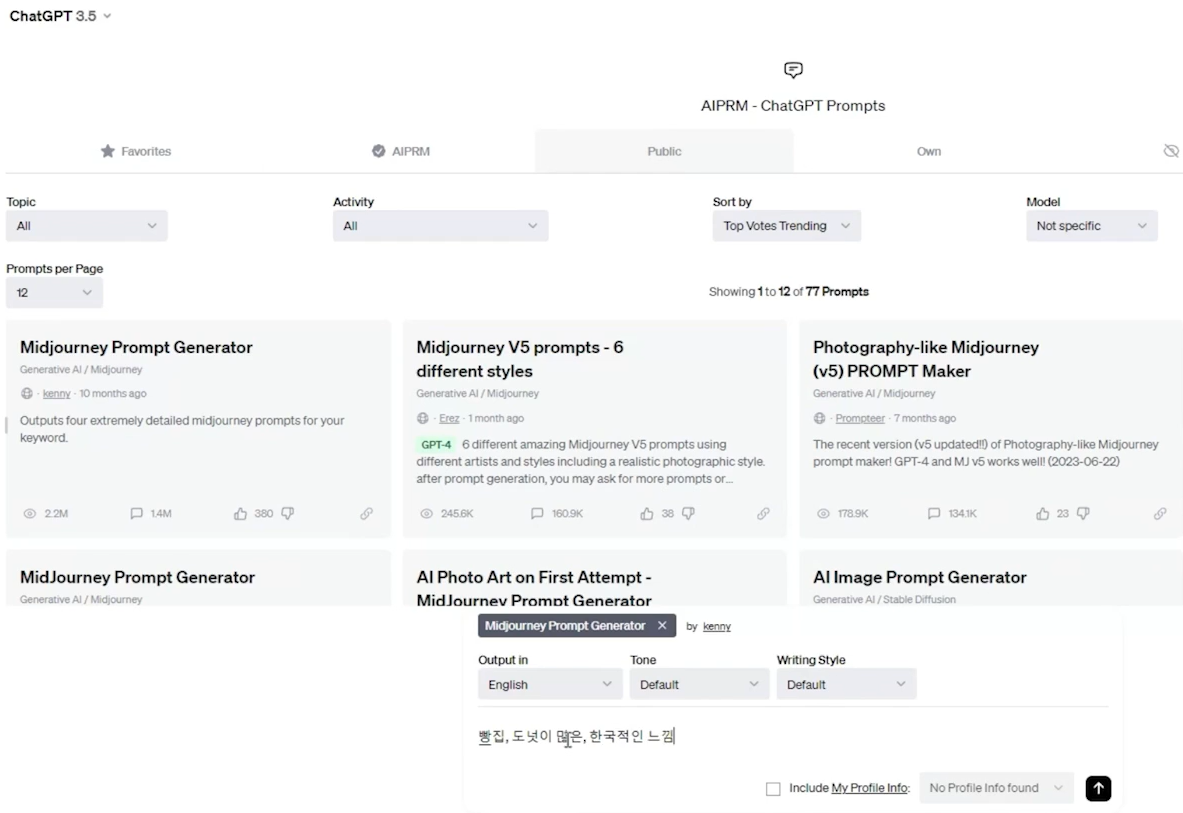
Task: Click the AIPRM - ChatGPT Prompts heading
Action: click(x=793, y=106)
